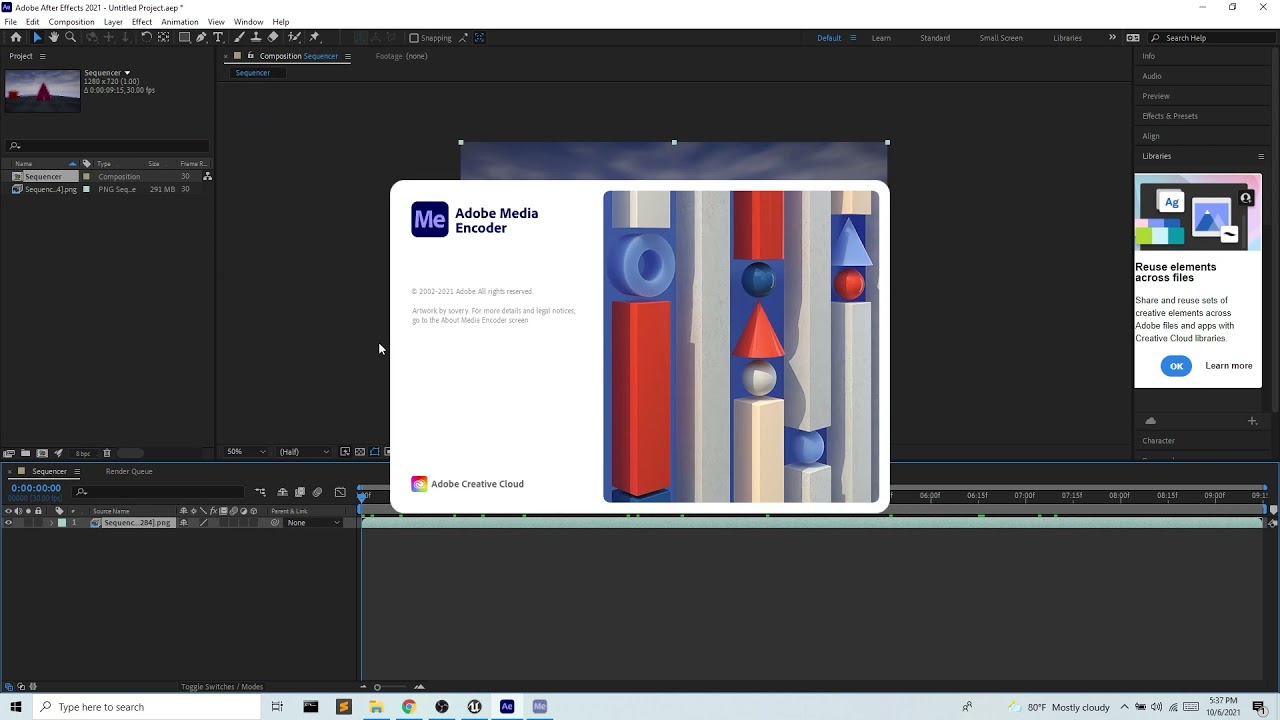This screenshot has height=720, width=1280.
Task: Open the File menu
Action: [10, 22]
